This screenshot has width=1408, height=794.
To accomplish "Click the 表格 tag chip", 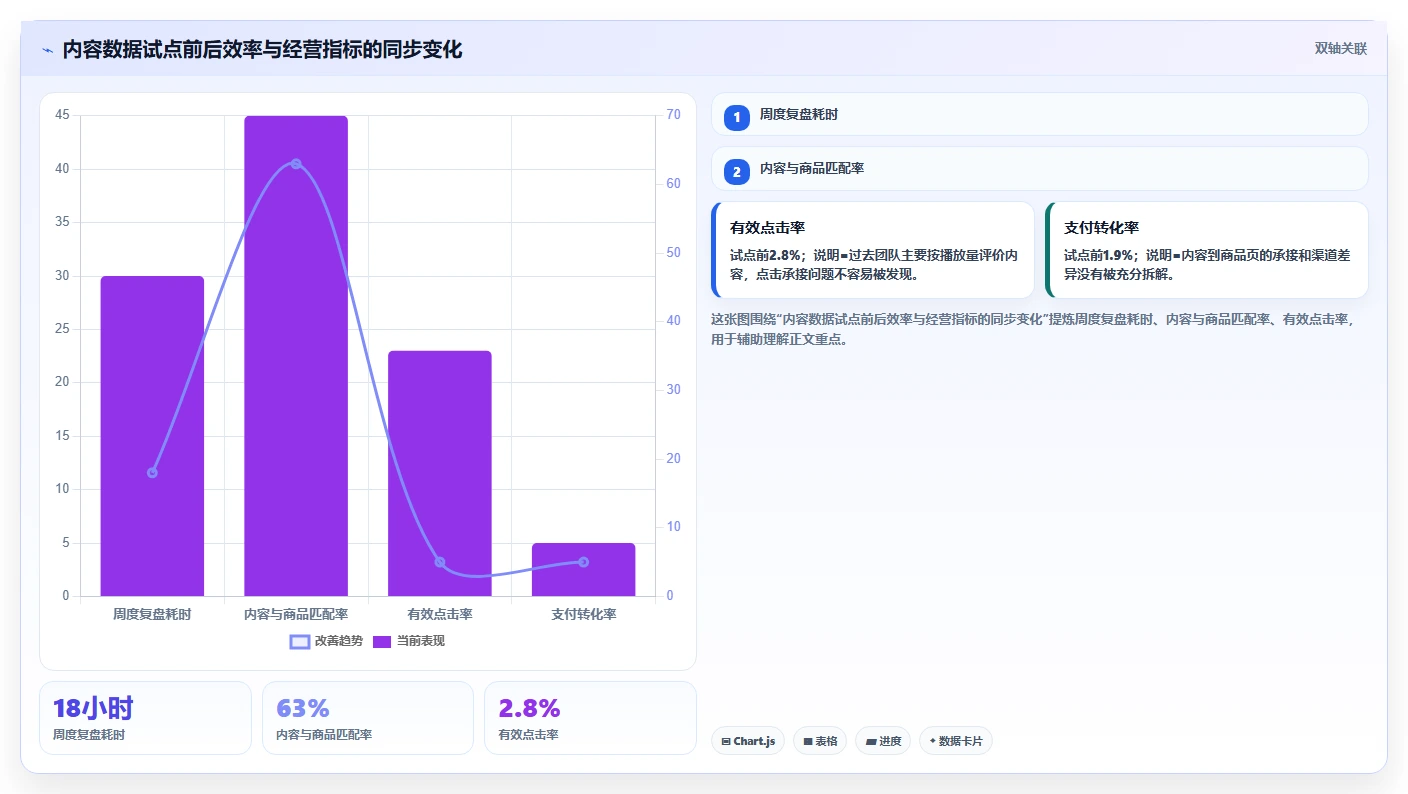I will tap(820, 741).
